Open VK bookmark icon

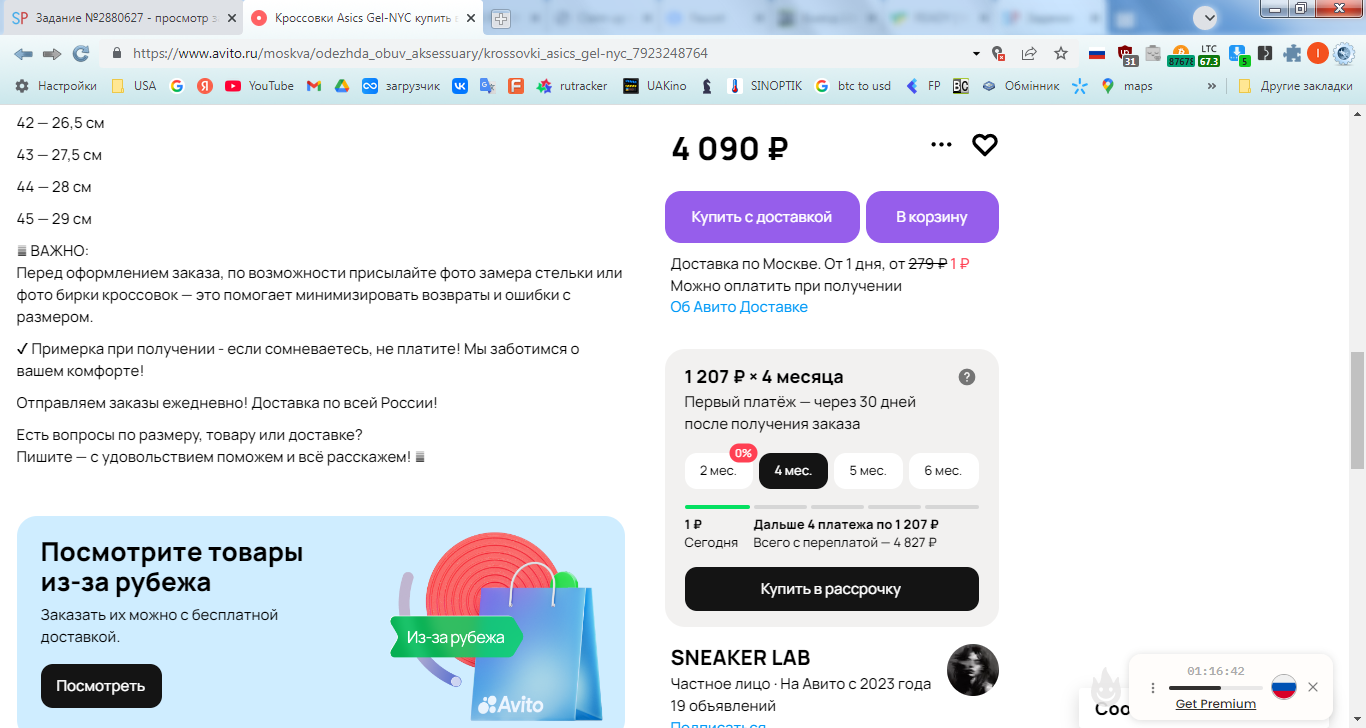point(460,86)
